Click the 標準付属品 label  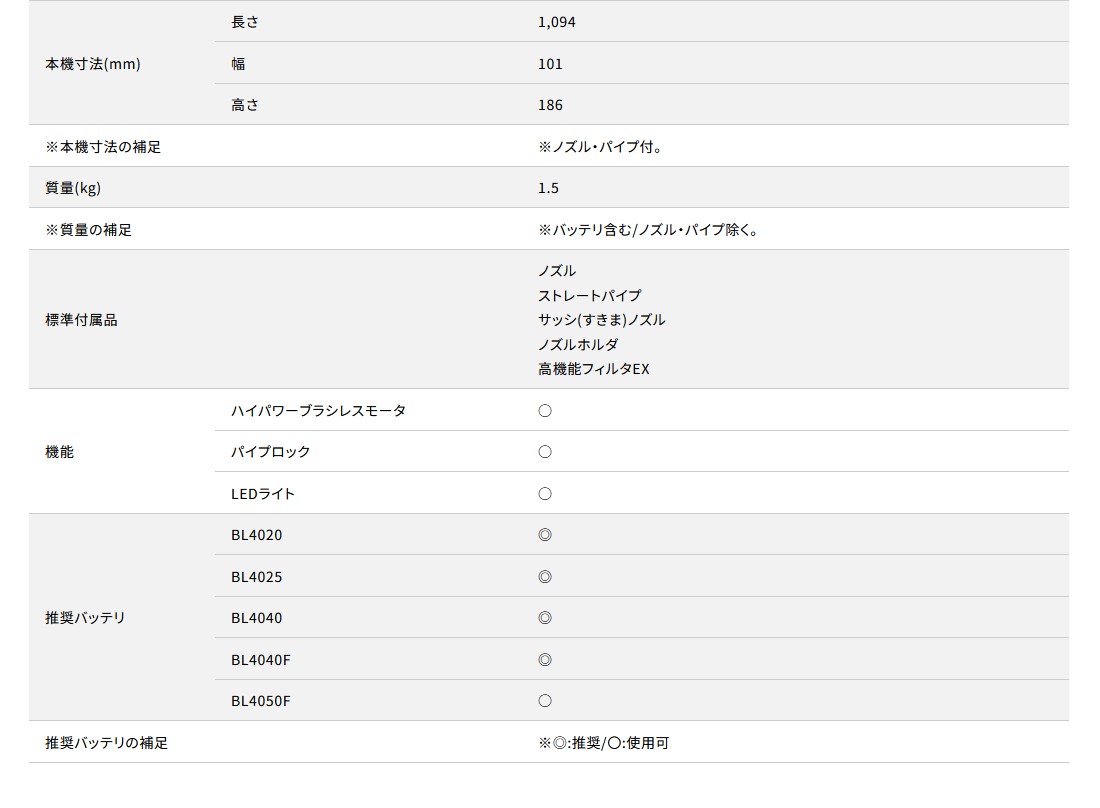tap(81, 320)
